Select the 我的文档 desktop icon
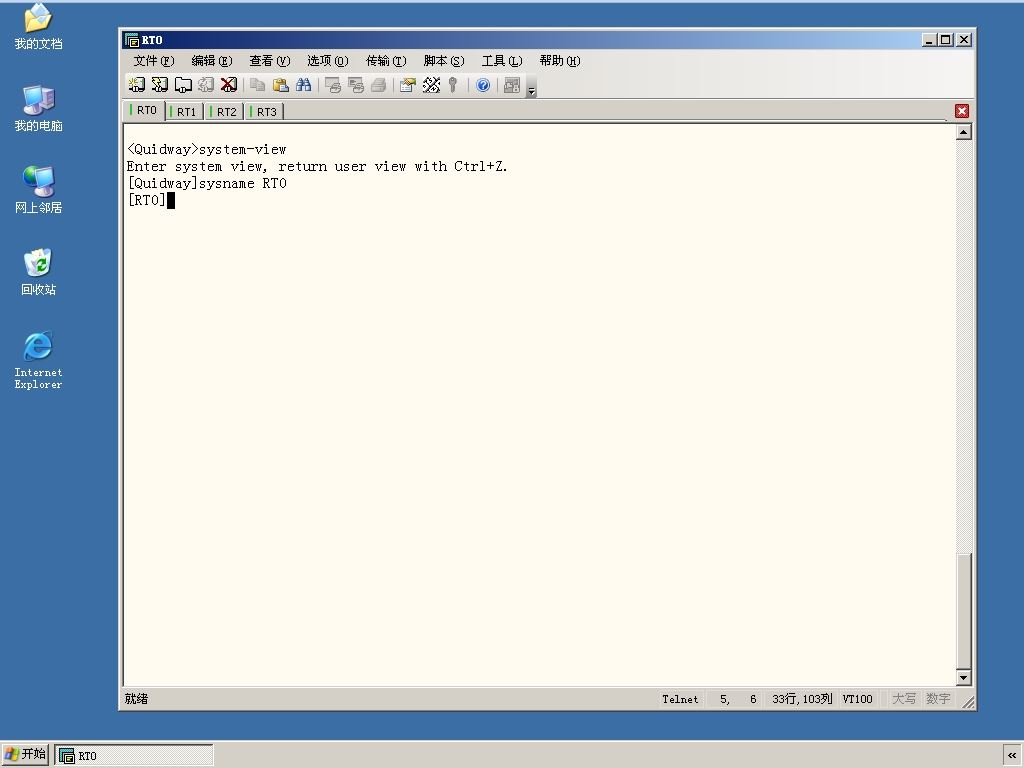This screenshot has width=1024, height=768. [39, 27]
